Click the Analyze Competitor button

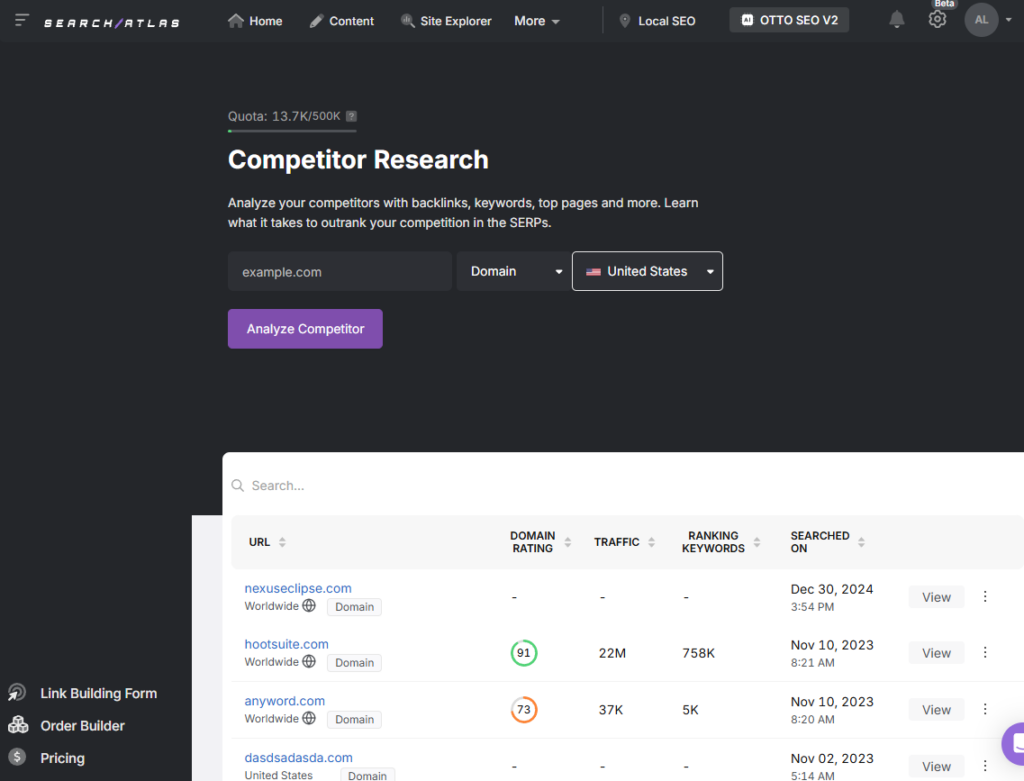(305, 329)
